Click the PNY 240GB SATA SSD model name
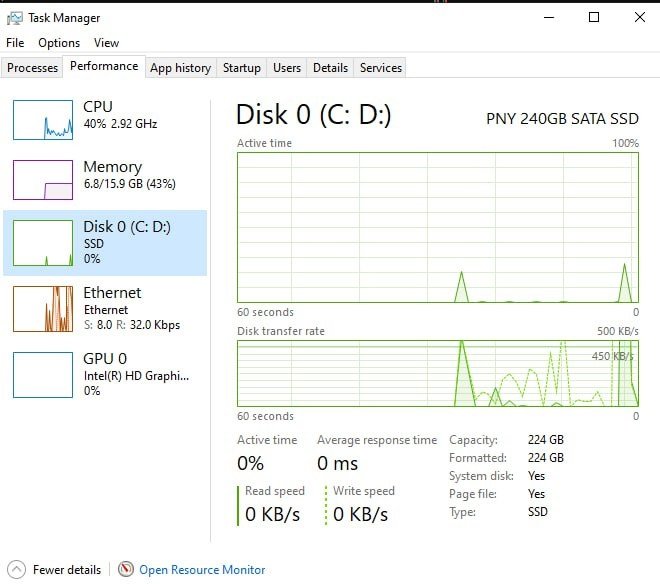 (562, 119)
